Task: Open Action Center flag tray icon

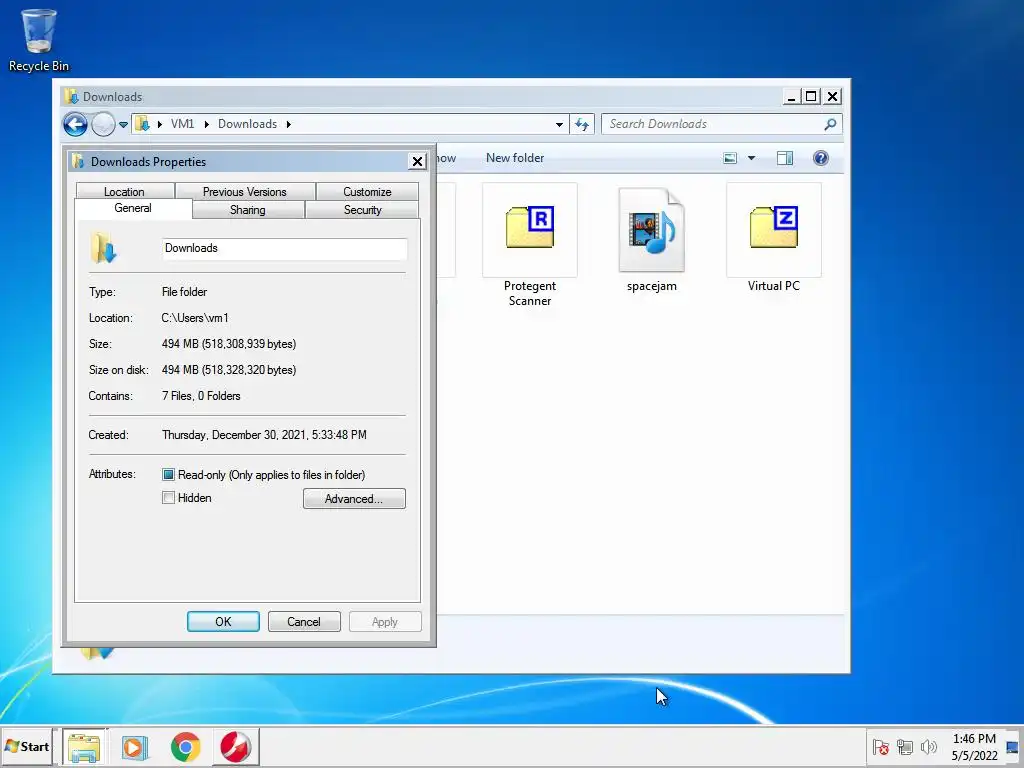Action: coord(880,746)
